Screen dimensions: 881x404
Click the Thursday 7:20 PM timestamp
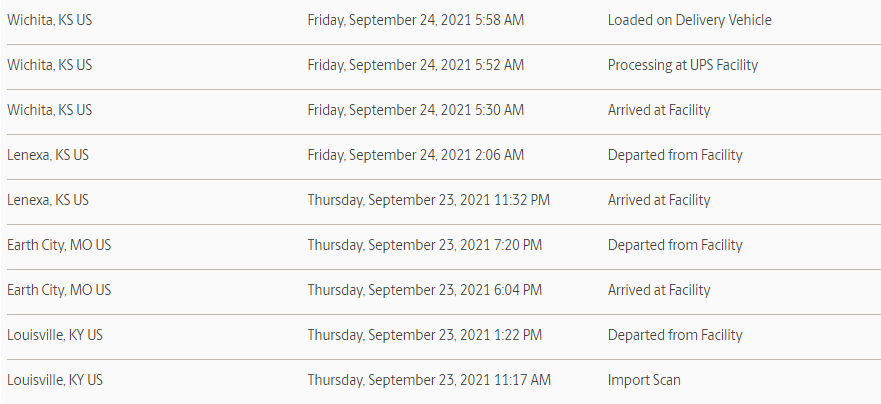point(425,246)
